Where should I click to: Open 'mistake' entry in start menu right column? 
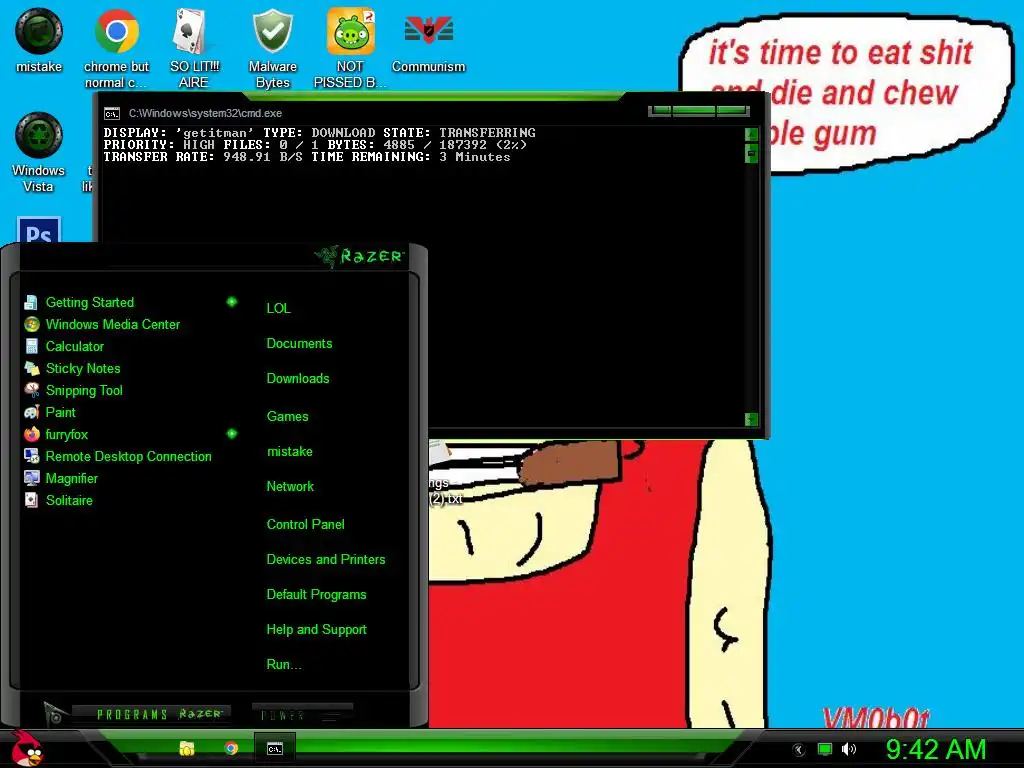click(x=289, y=451)
